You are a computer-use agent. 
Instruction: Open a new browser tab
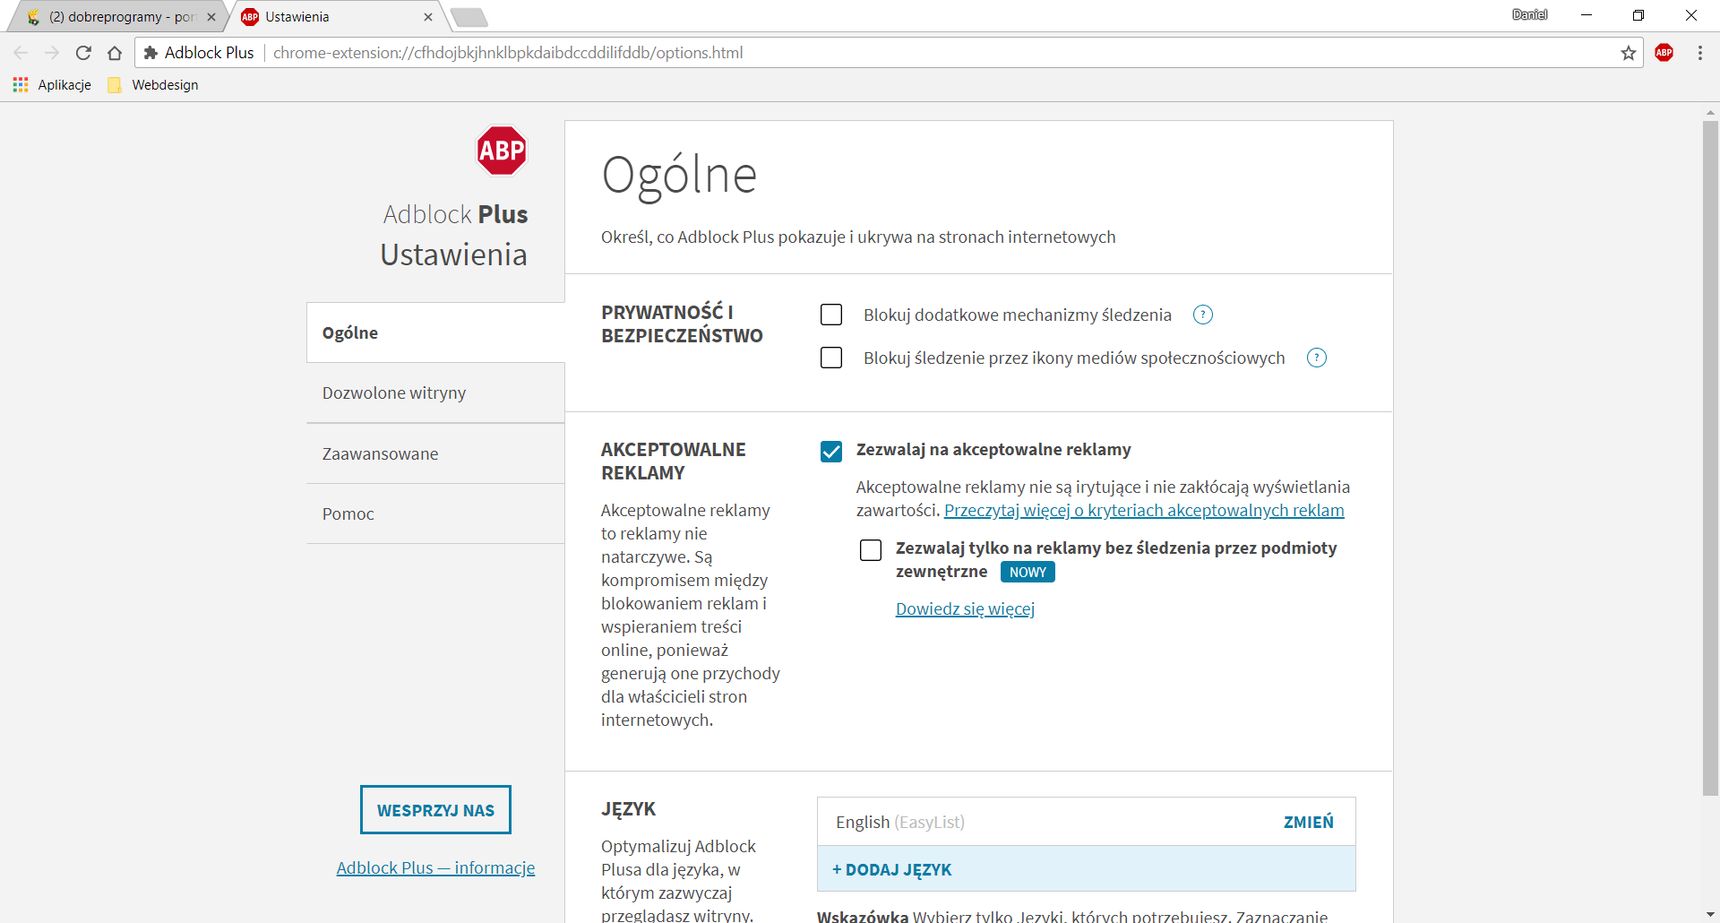tap(468, 17)
